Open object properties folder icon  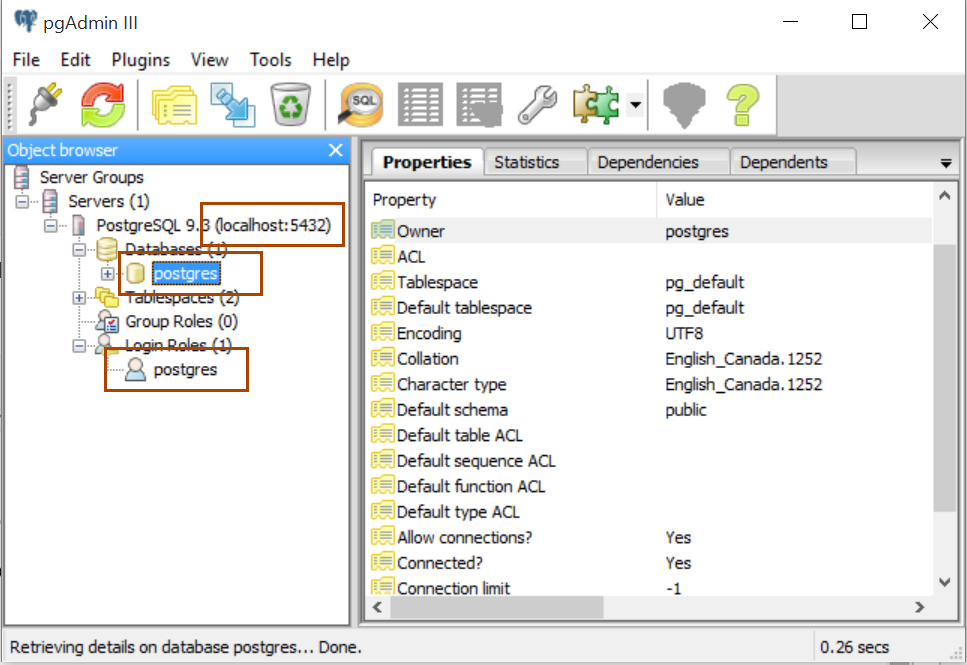tap(175, 105)
